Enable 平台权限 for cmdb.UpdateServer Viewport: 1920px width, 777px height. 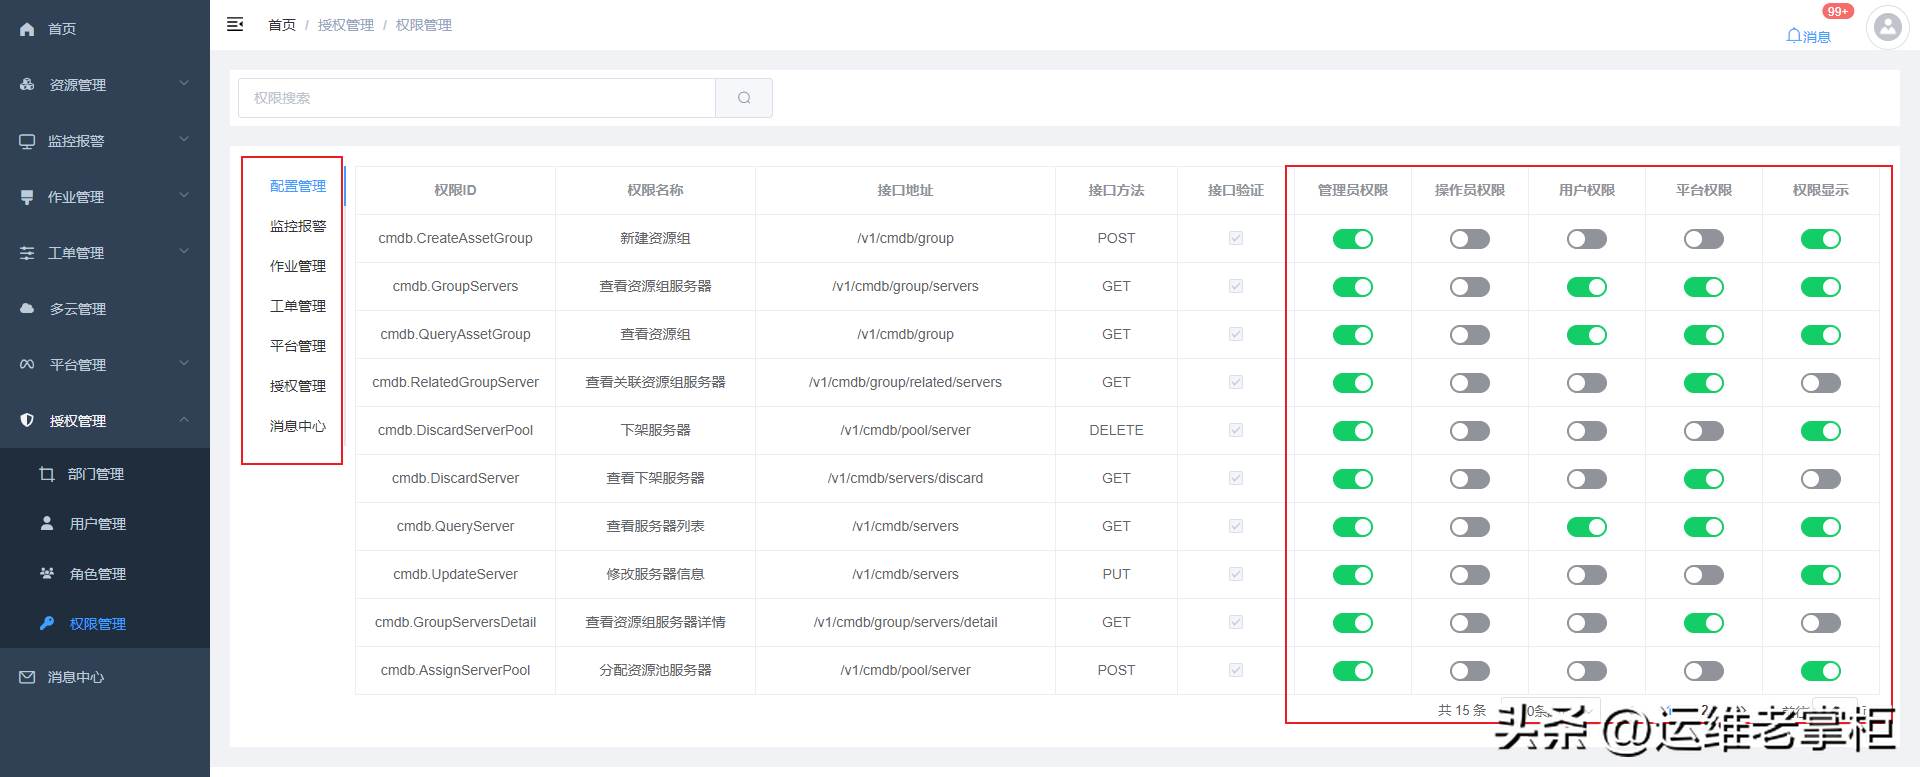pyautogui.click(x=1703, y=575)
